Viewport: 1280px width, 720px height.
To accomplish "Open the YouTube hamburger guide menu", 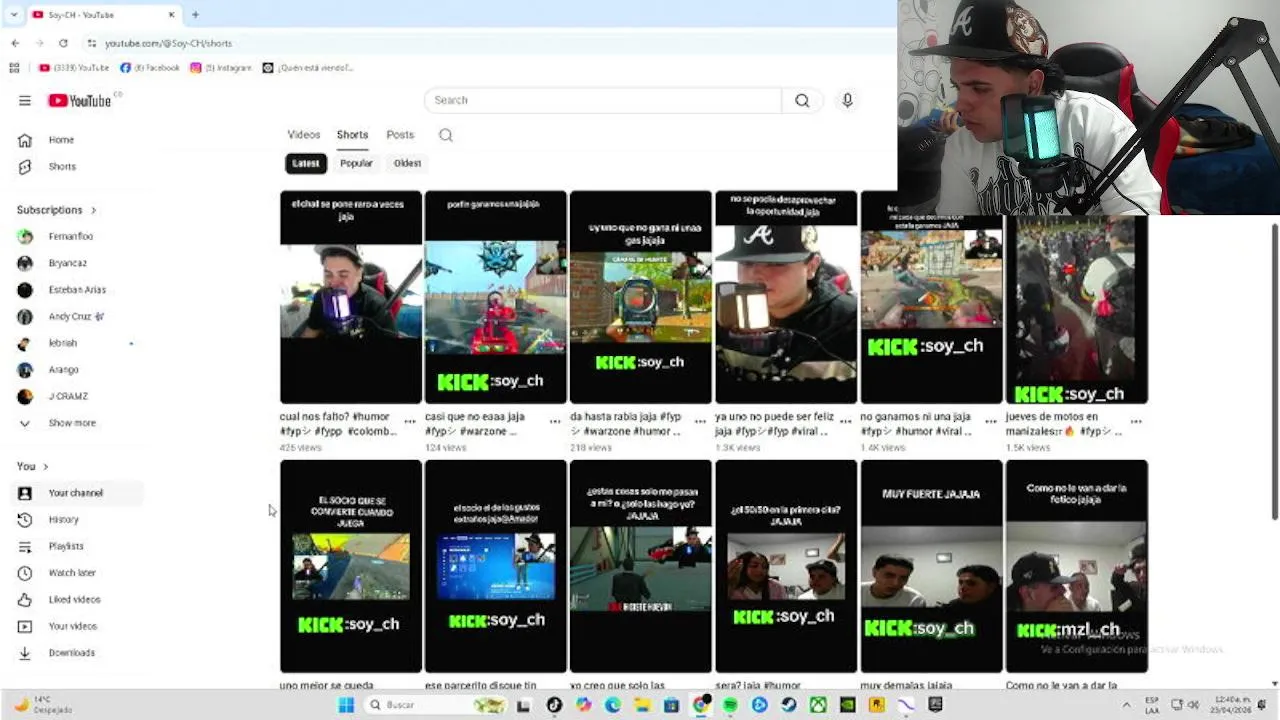I will (24, 100).
